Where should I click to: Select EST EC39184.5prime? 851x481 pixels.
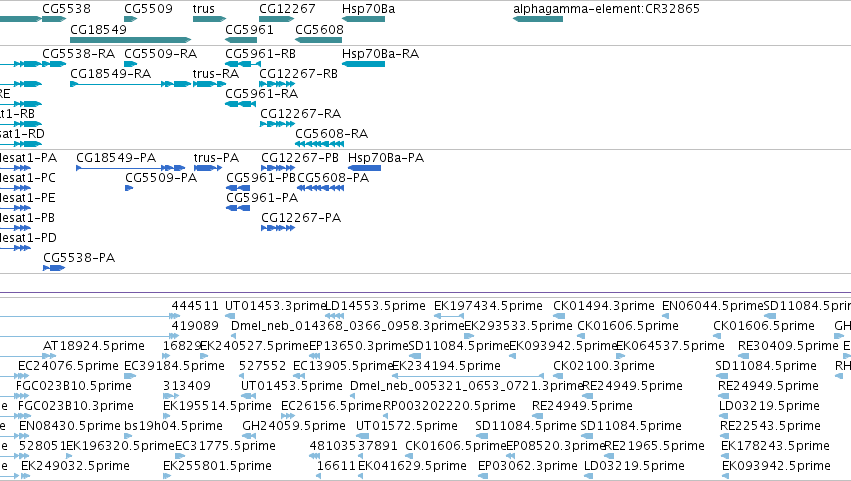coord(130,376)
